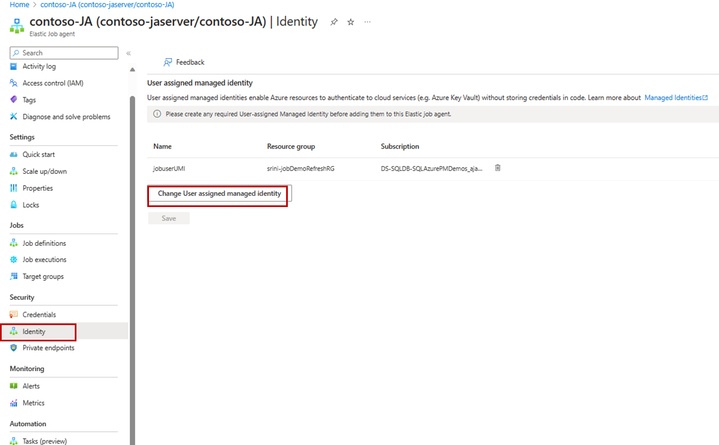Click the Diagnose and solve problems icon
This screenshot has width=719, height=445.
14,117
